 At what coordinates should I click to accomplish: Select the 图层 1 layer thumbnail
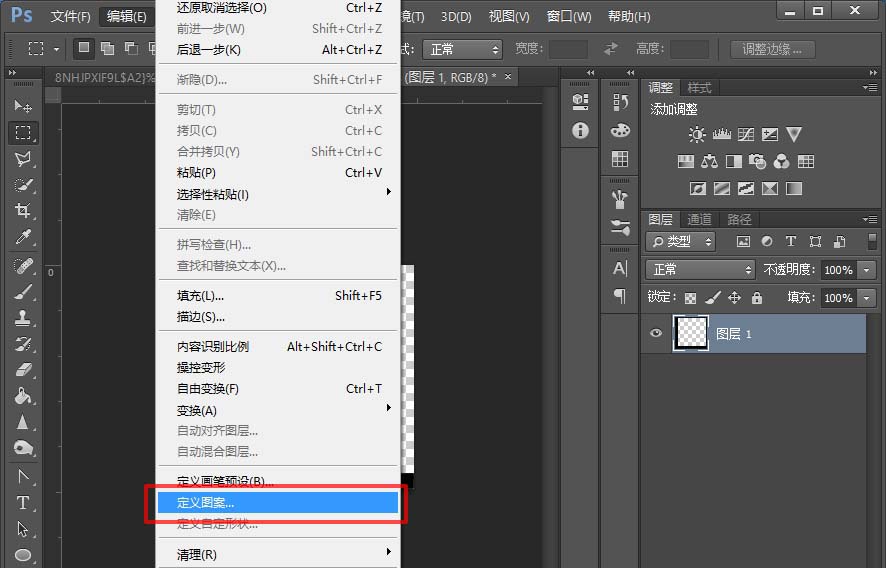point(690,333)
